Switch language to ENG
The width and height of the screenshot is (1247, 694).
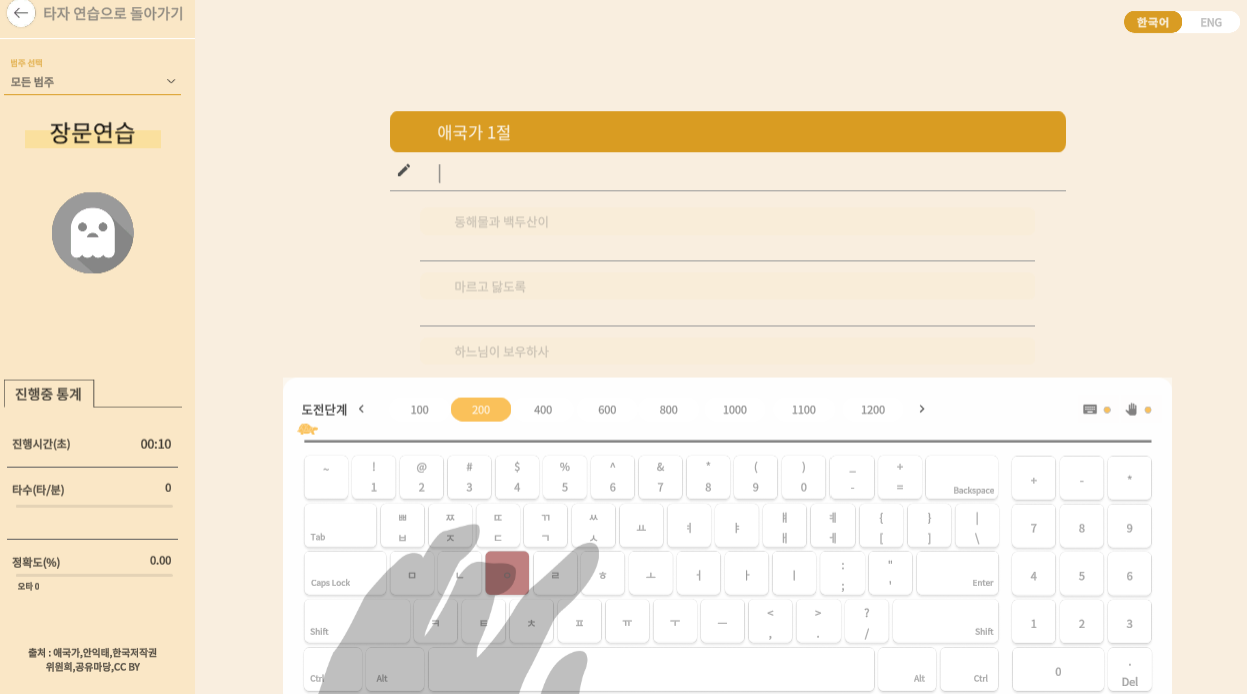pos(1211,22)
